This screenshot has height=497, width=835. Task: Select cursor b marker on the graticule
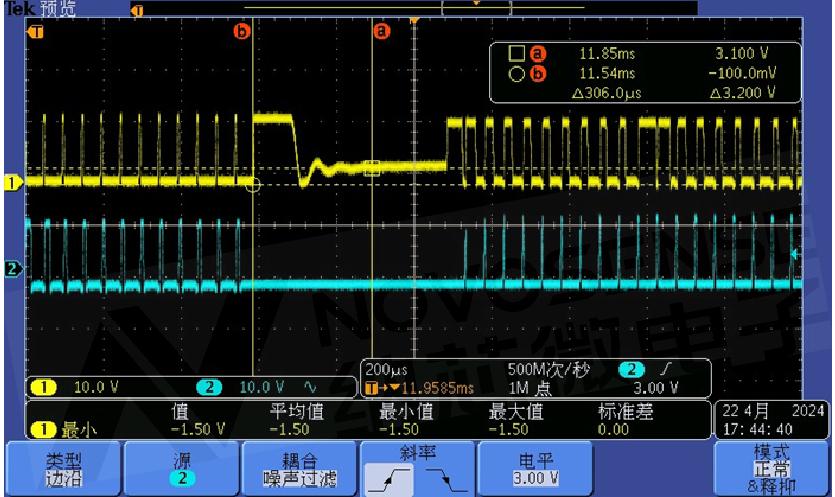(x=241, y=32)
